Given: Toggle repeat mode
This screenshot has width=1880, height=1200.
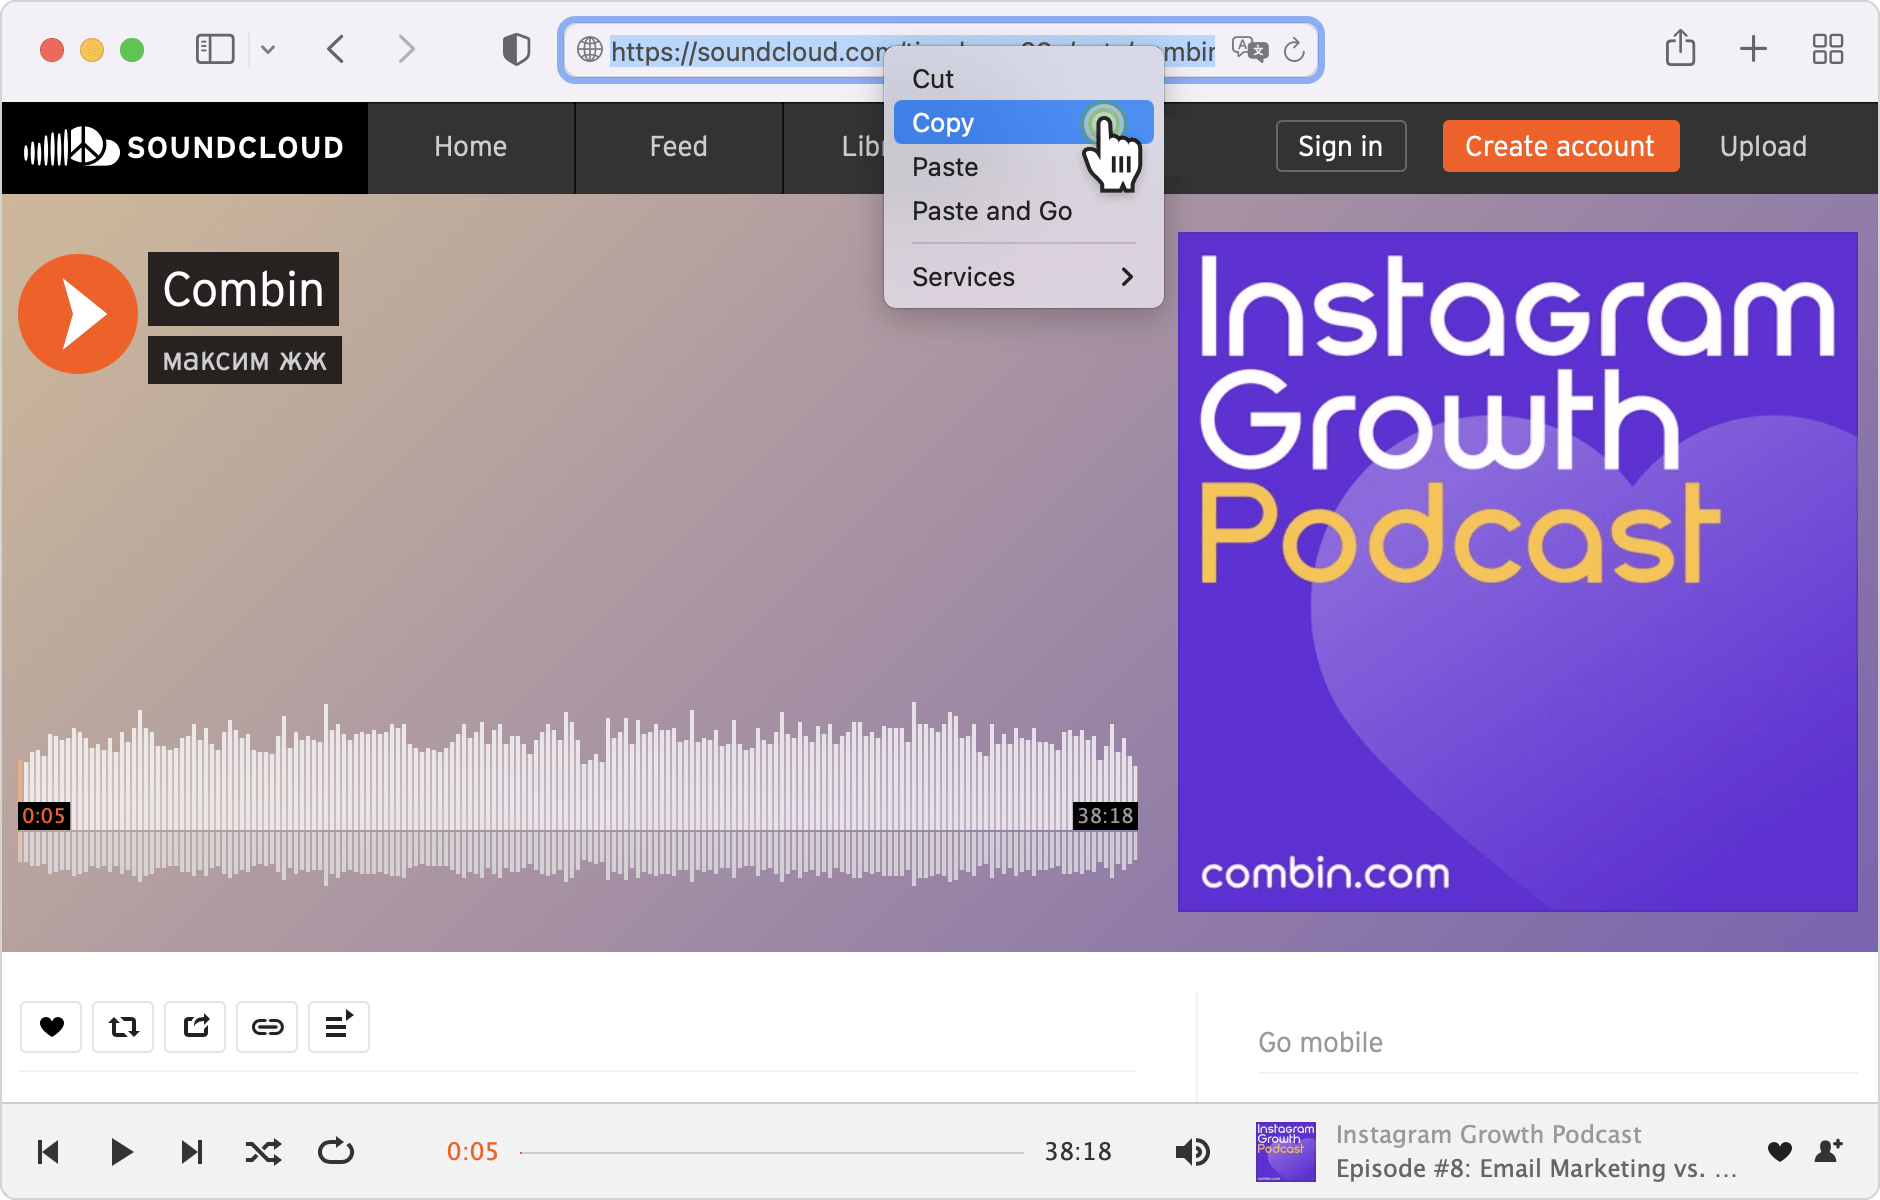Looking at the screenshot, I should coord(336,1151).
